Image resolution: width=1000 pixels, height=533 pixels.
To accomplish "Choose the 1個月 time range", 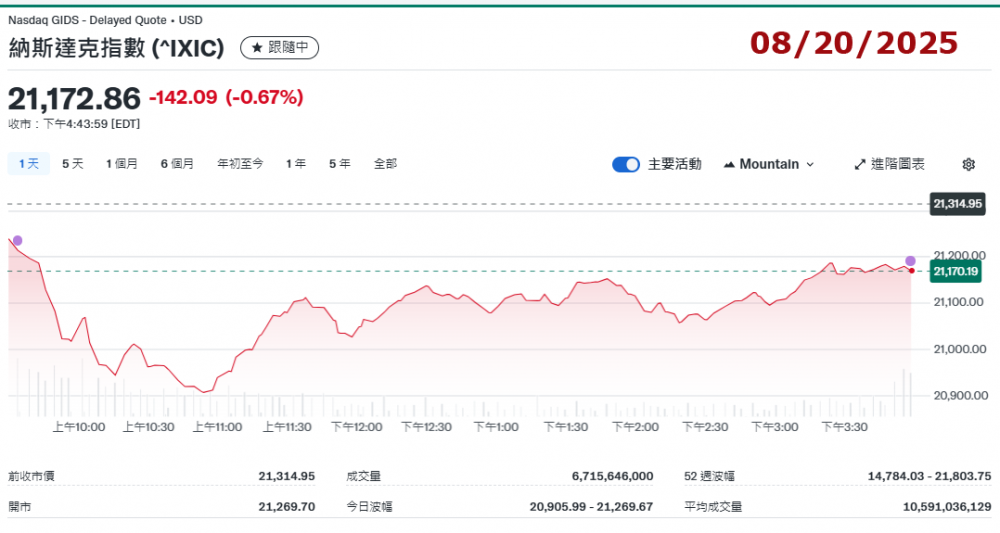I will 122,164.
